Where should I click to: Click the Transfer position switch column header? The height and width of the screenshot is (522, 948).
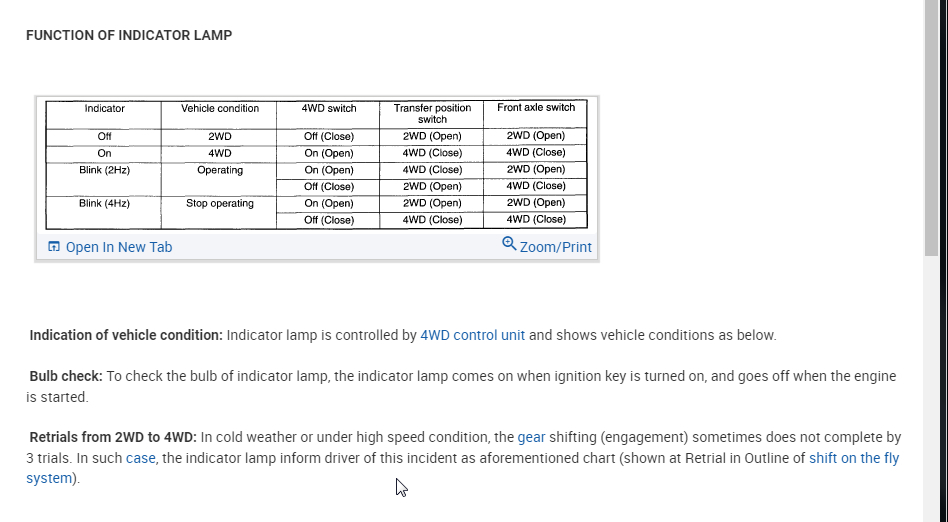pos(432,113)
